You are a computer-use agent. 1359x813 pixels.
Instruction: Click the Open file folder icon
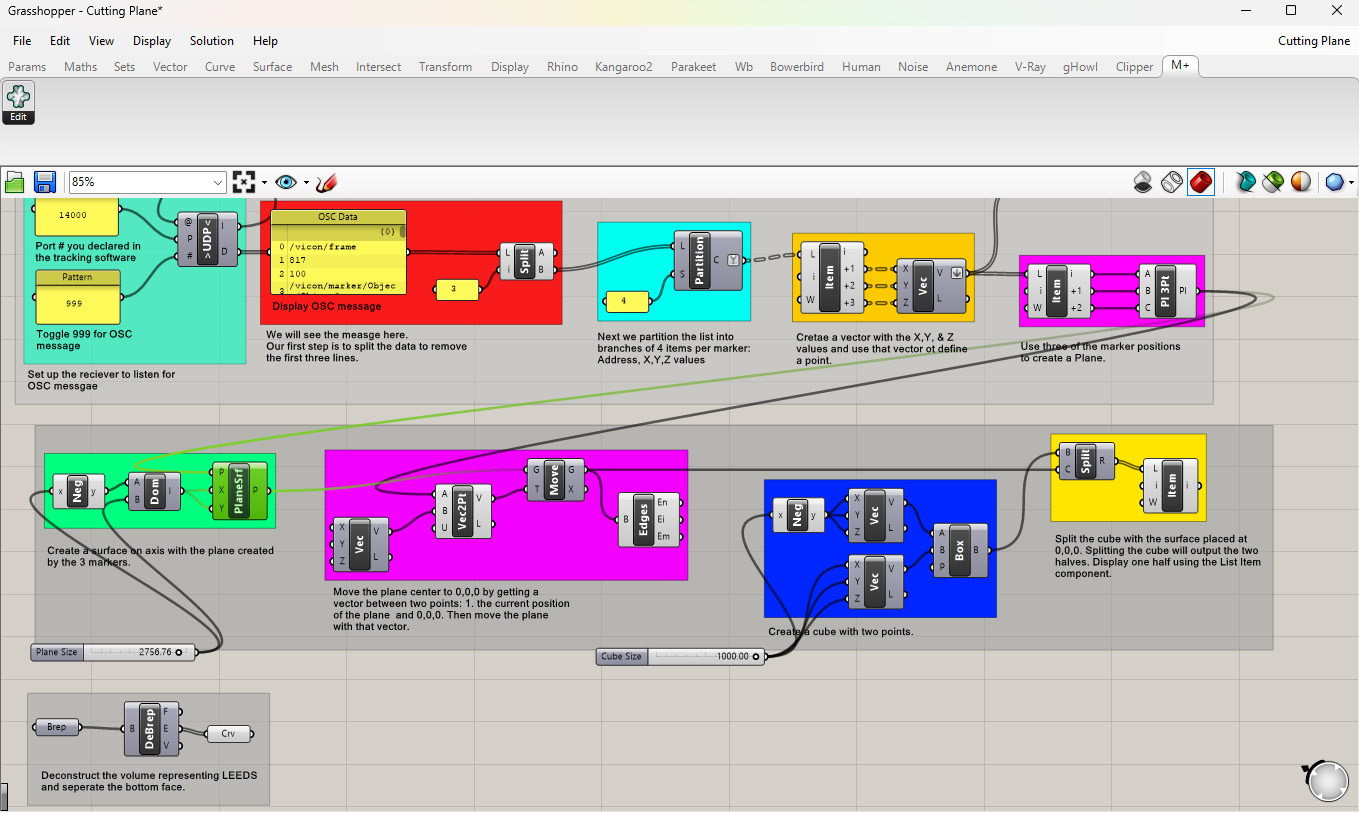(x=15, y=182)
